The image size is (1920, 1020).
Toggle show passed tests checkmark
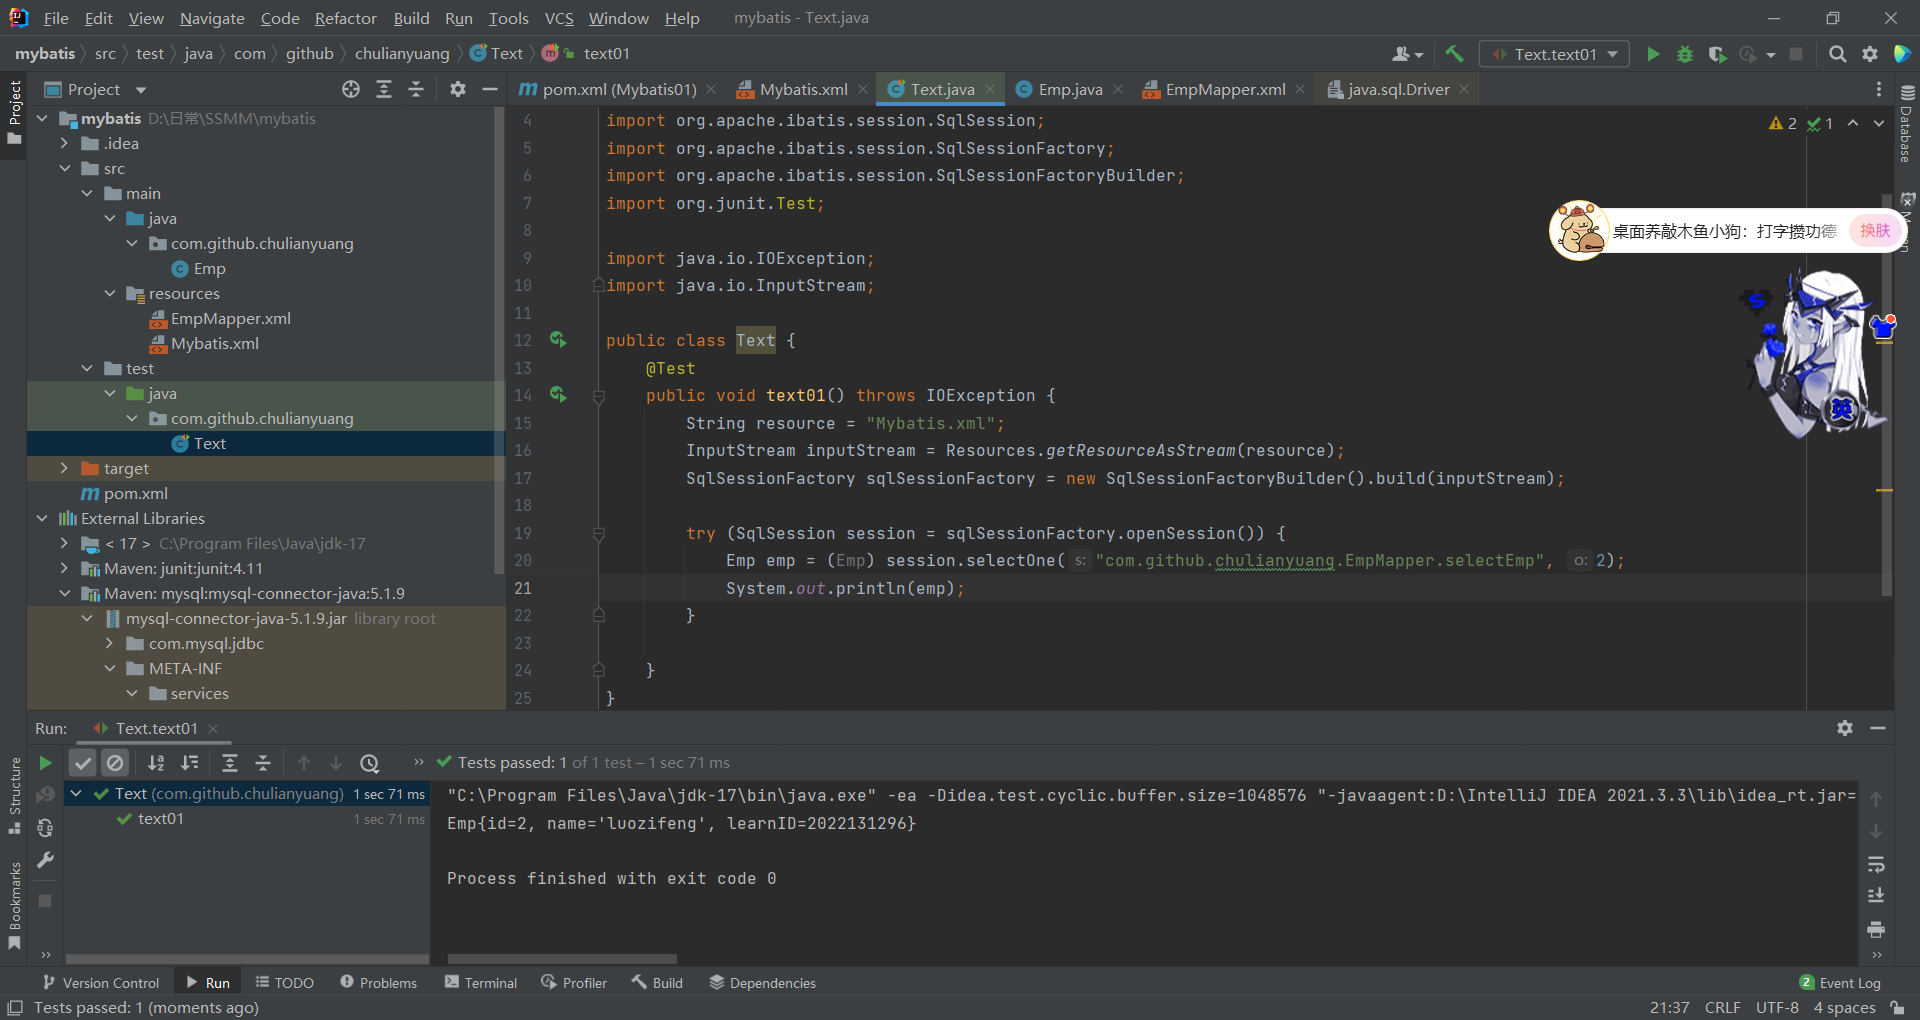[83, 763]
